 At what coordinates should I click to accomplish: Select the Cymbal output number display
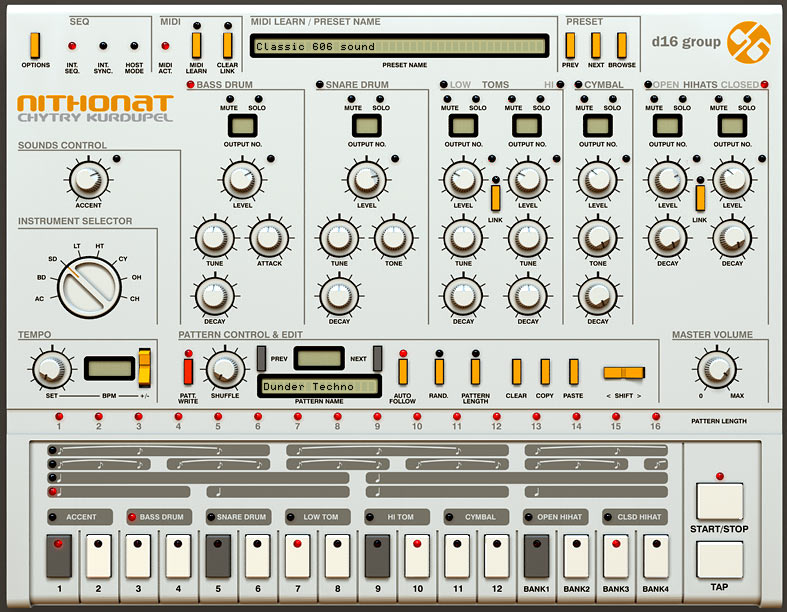coord(598,126)
